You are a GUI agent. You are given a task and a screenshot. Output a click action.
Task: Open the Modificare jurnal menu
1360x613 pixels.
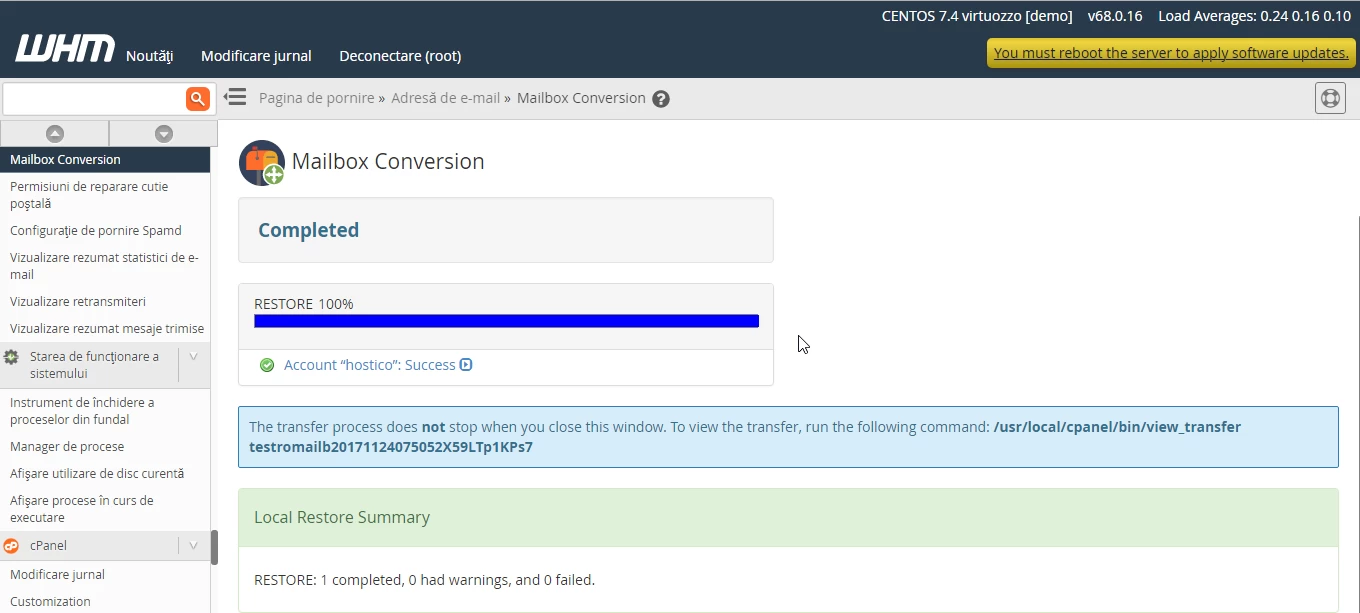256,56
